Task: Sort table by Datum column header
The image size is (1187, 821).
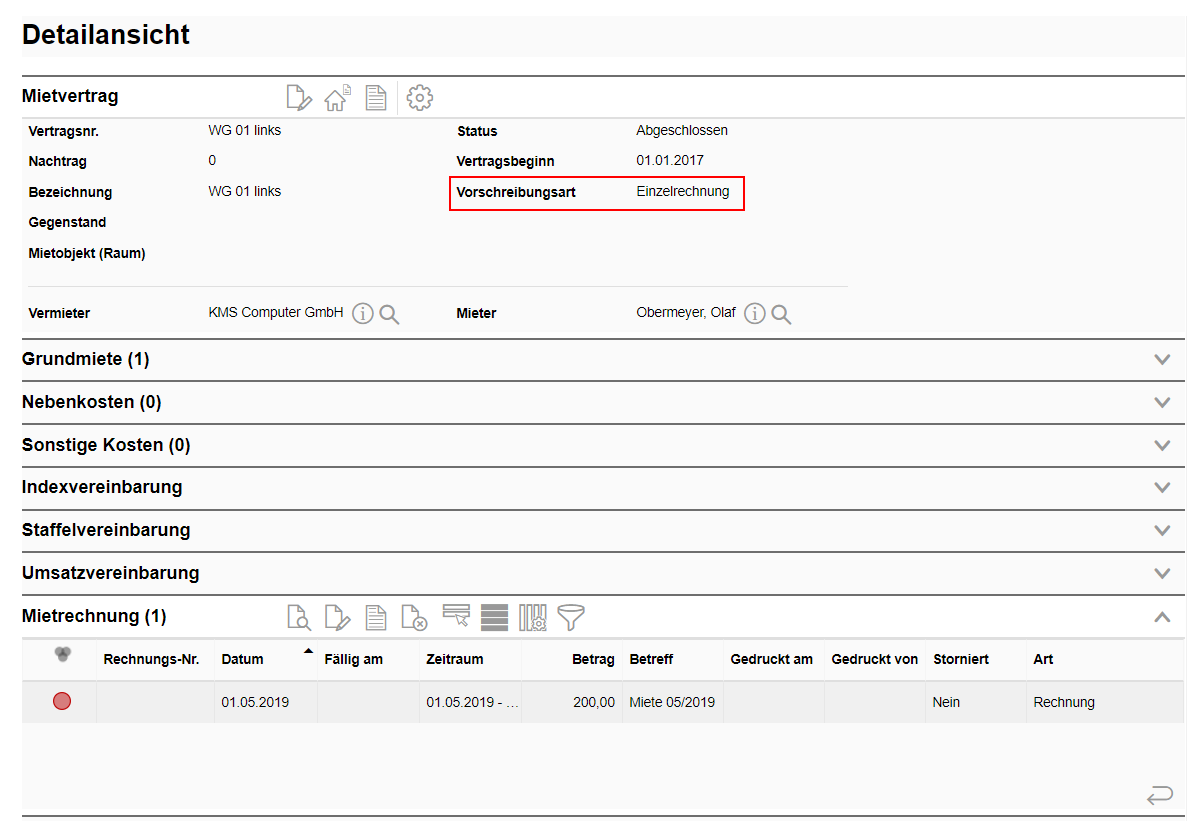Action: click(243, 660)
